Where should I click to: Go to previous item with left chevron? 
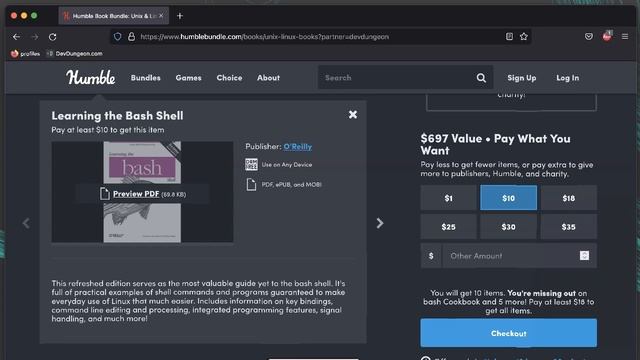(x=26, y=223)
